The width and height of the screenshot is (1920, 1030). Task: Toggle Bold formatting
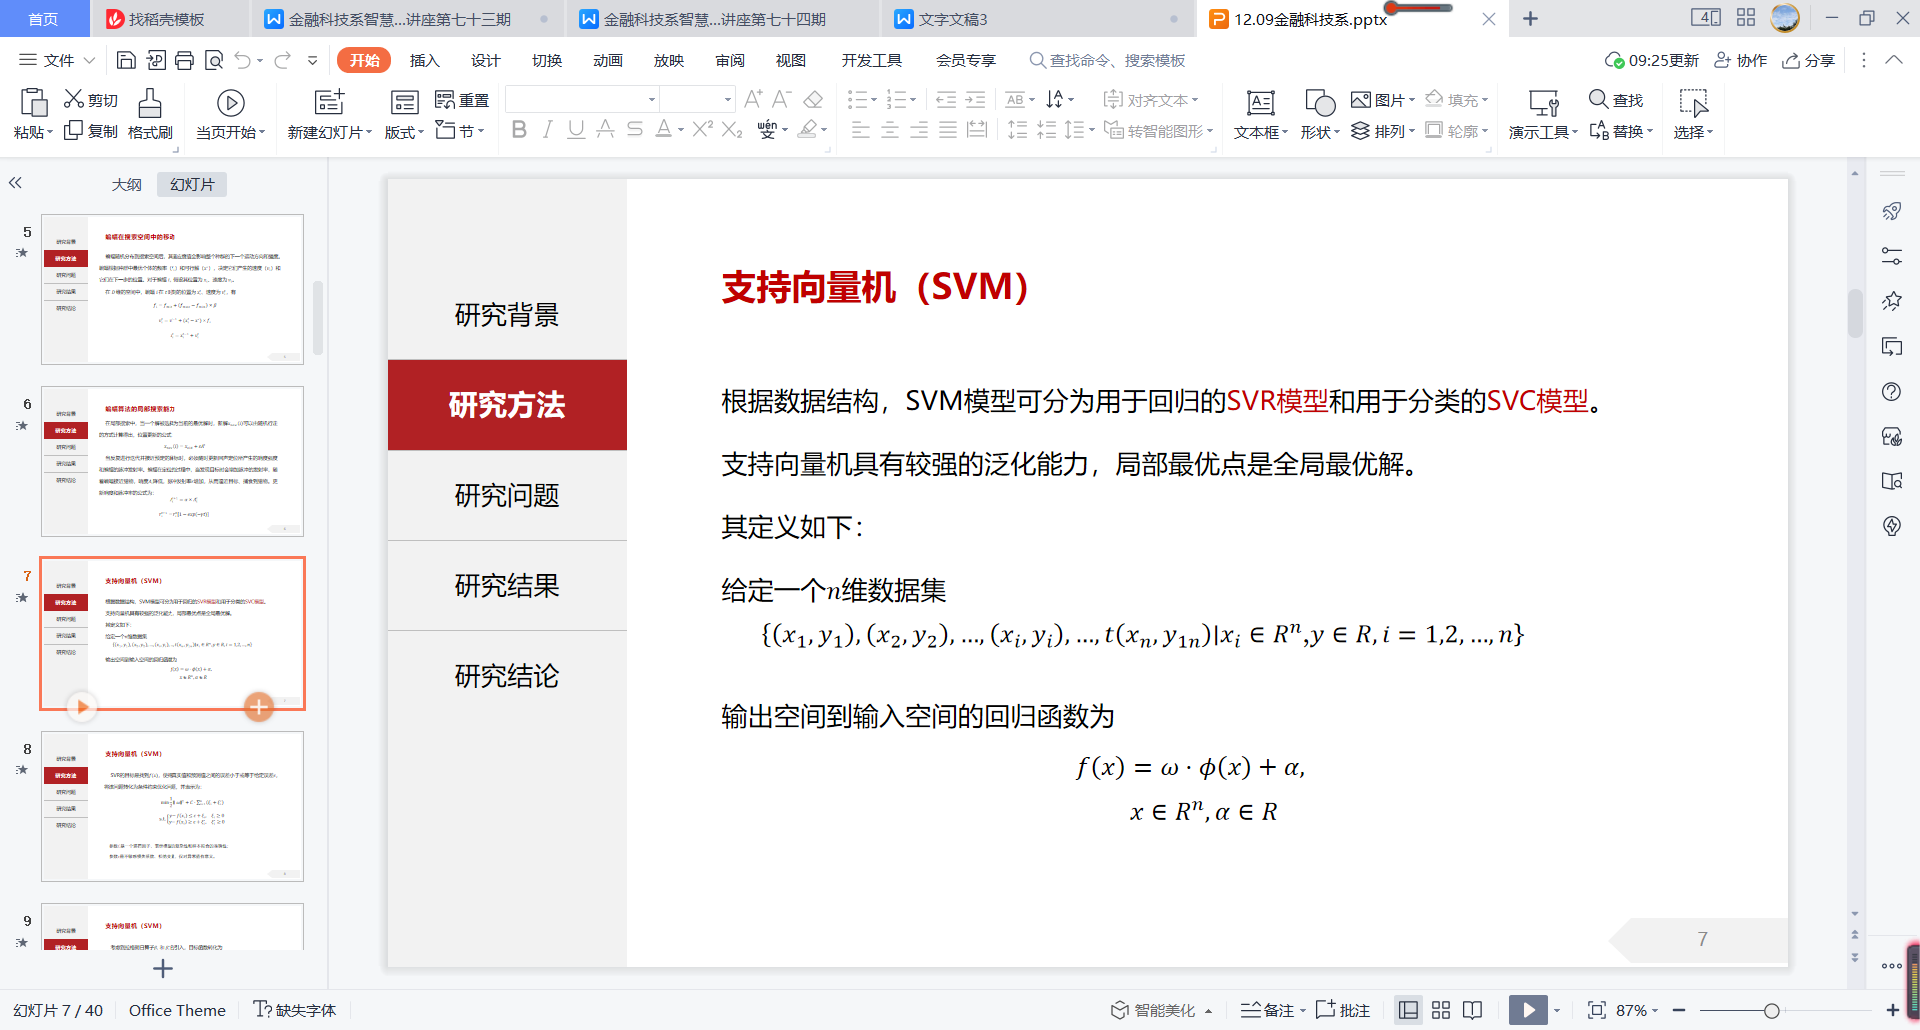tap(519, 129)
